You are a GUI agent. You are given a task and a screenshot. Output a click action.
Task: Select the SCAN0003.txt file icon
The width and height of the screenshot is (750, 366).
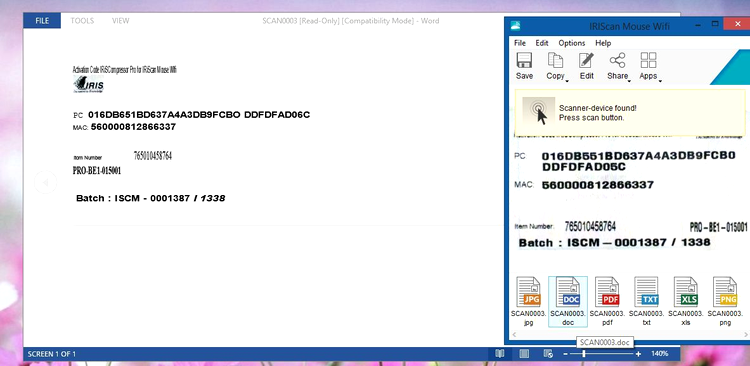click(646, 292)
